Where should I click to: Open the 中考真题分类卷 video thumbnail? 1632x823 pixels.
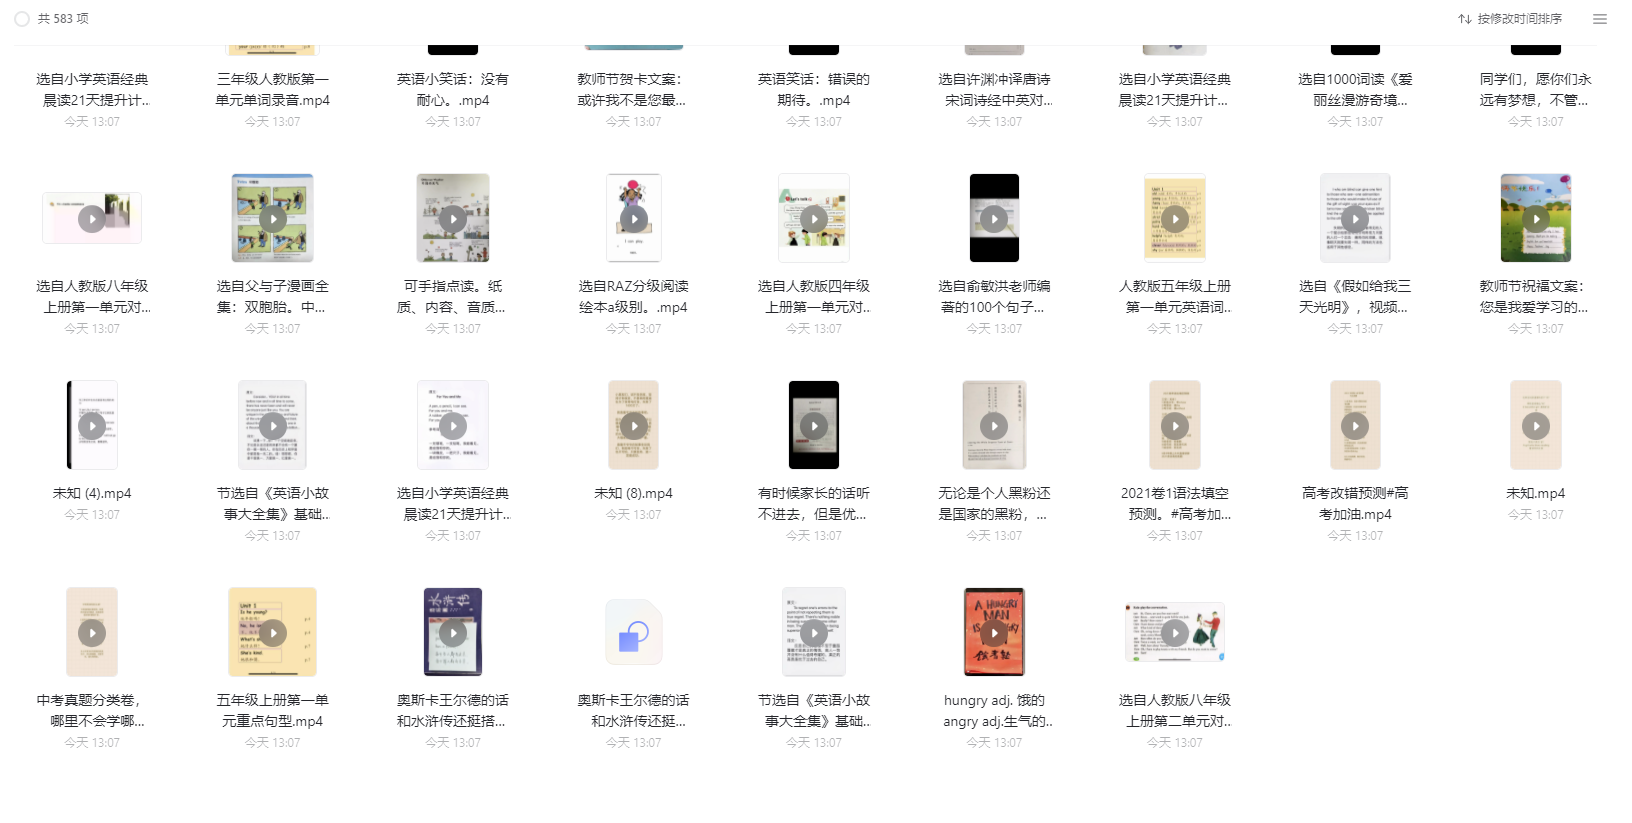[x=92, y=632]
